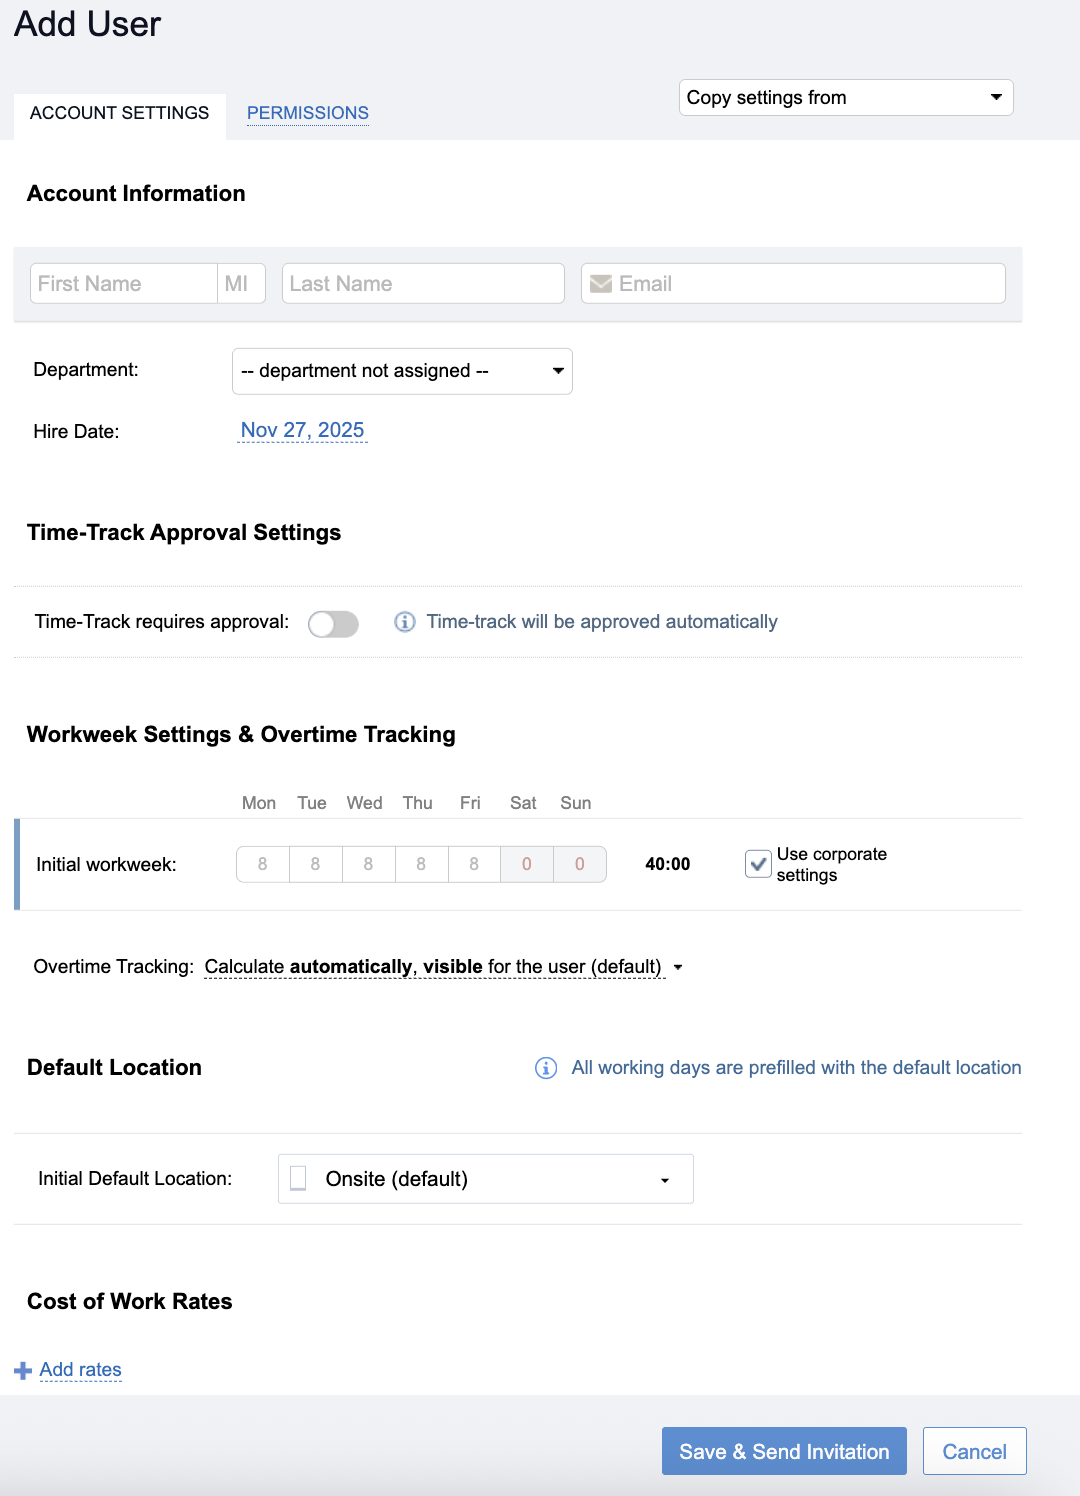Screen dimensions: 1080x1496
Task: Click the MI input field
Action: (x=241, y=283)
